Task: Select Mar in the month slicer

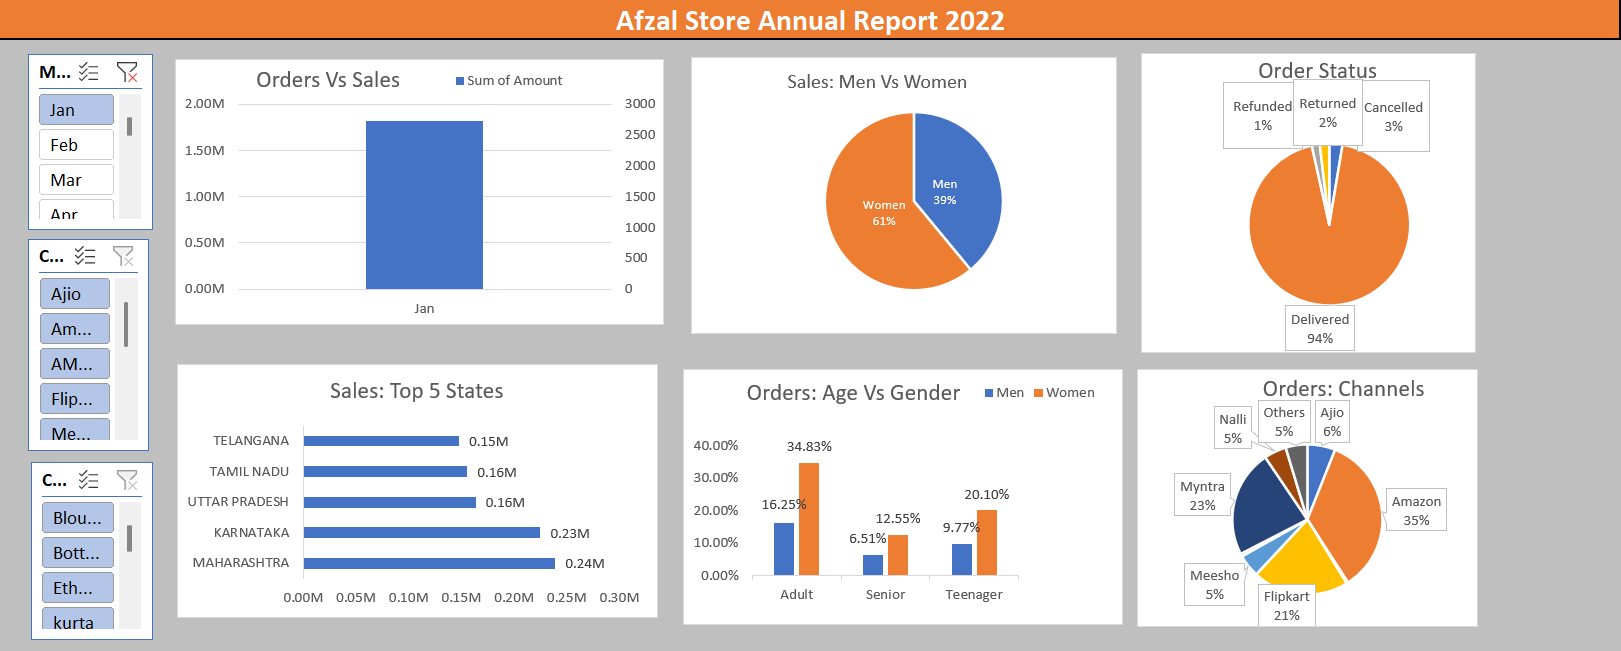Action: 76,180
